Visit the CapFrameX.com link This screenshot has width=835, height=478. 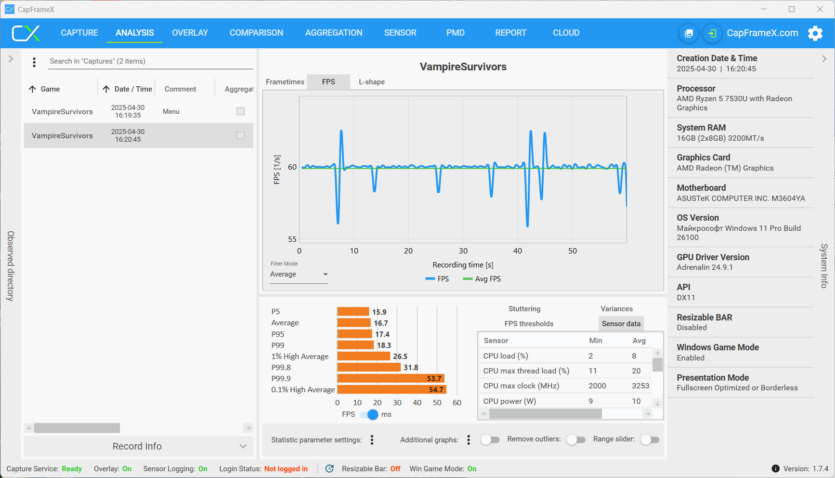[x=763, y=33]
